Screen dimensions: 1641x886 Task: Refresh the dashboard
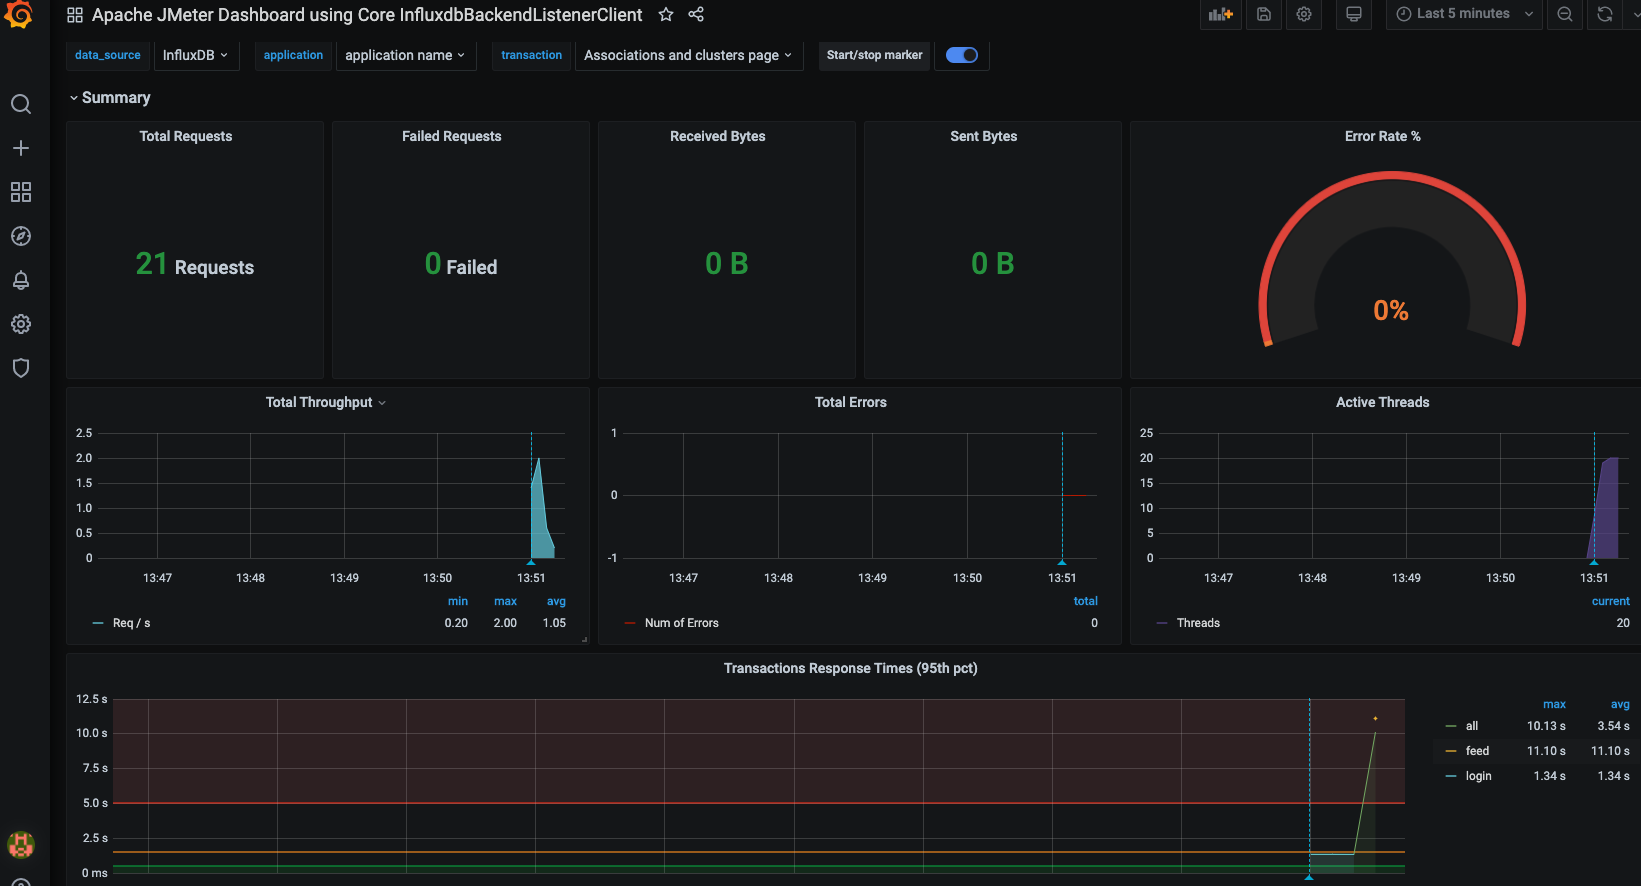(1605, 14)
